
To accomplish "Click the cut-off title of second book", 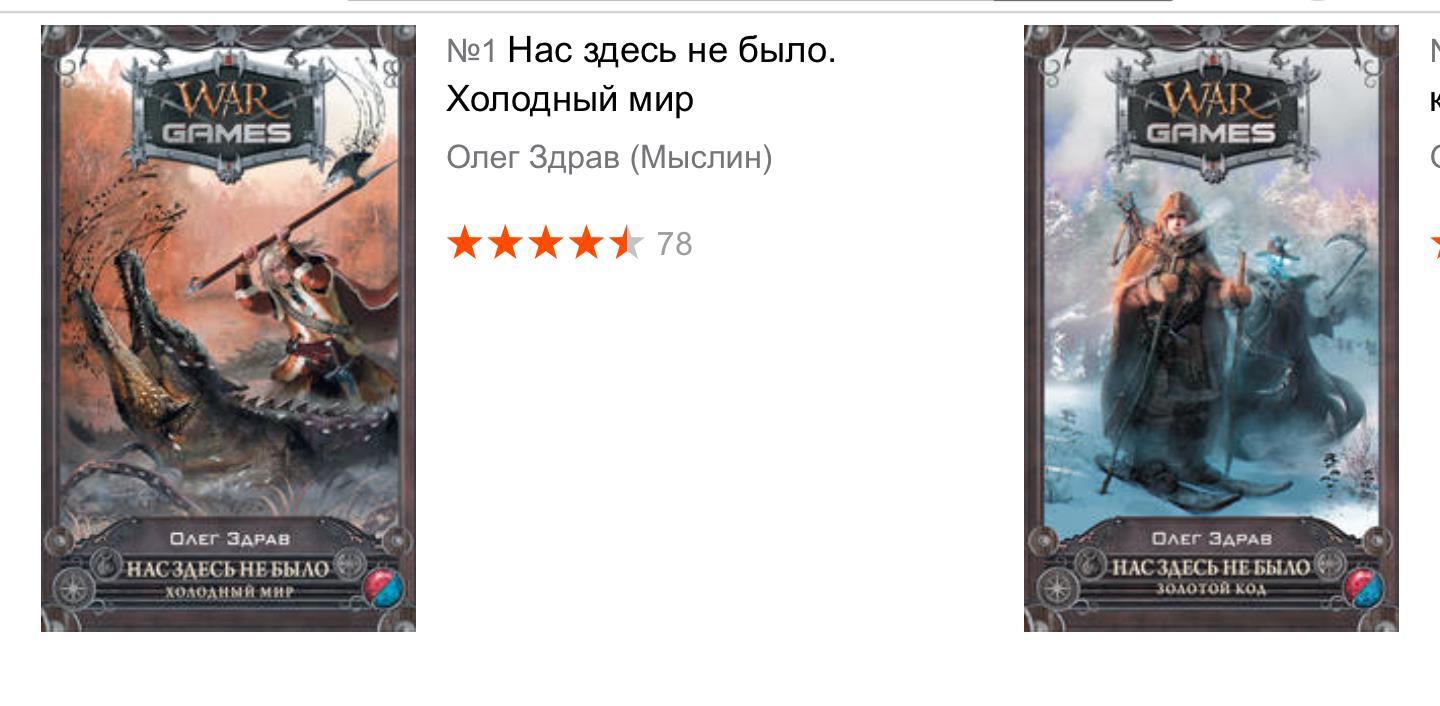I will click(x=1435, y=75).
